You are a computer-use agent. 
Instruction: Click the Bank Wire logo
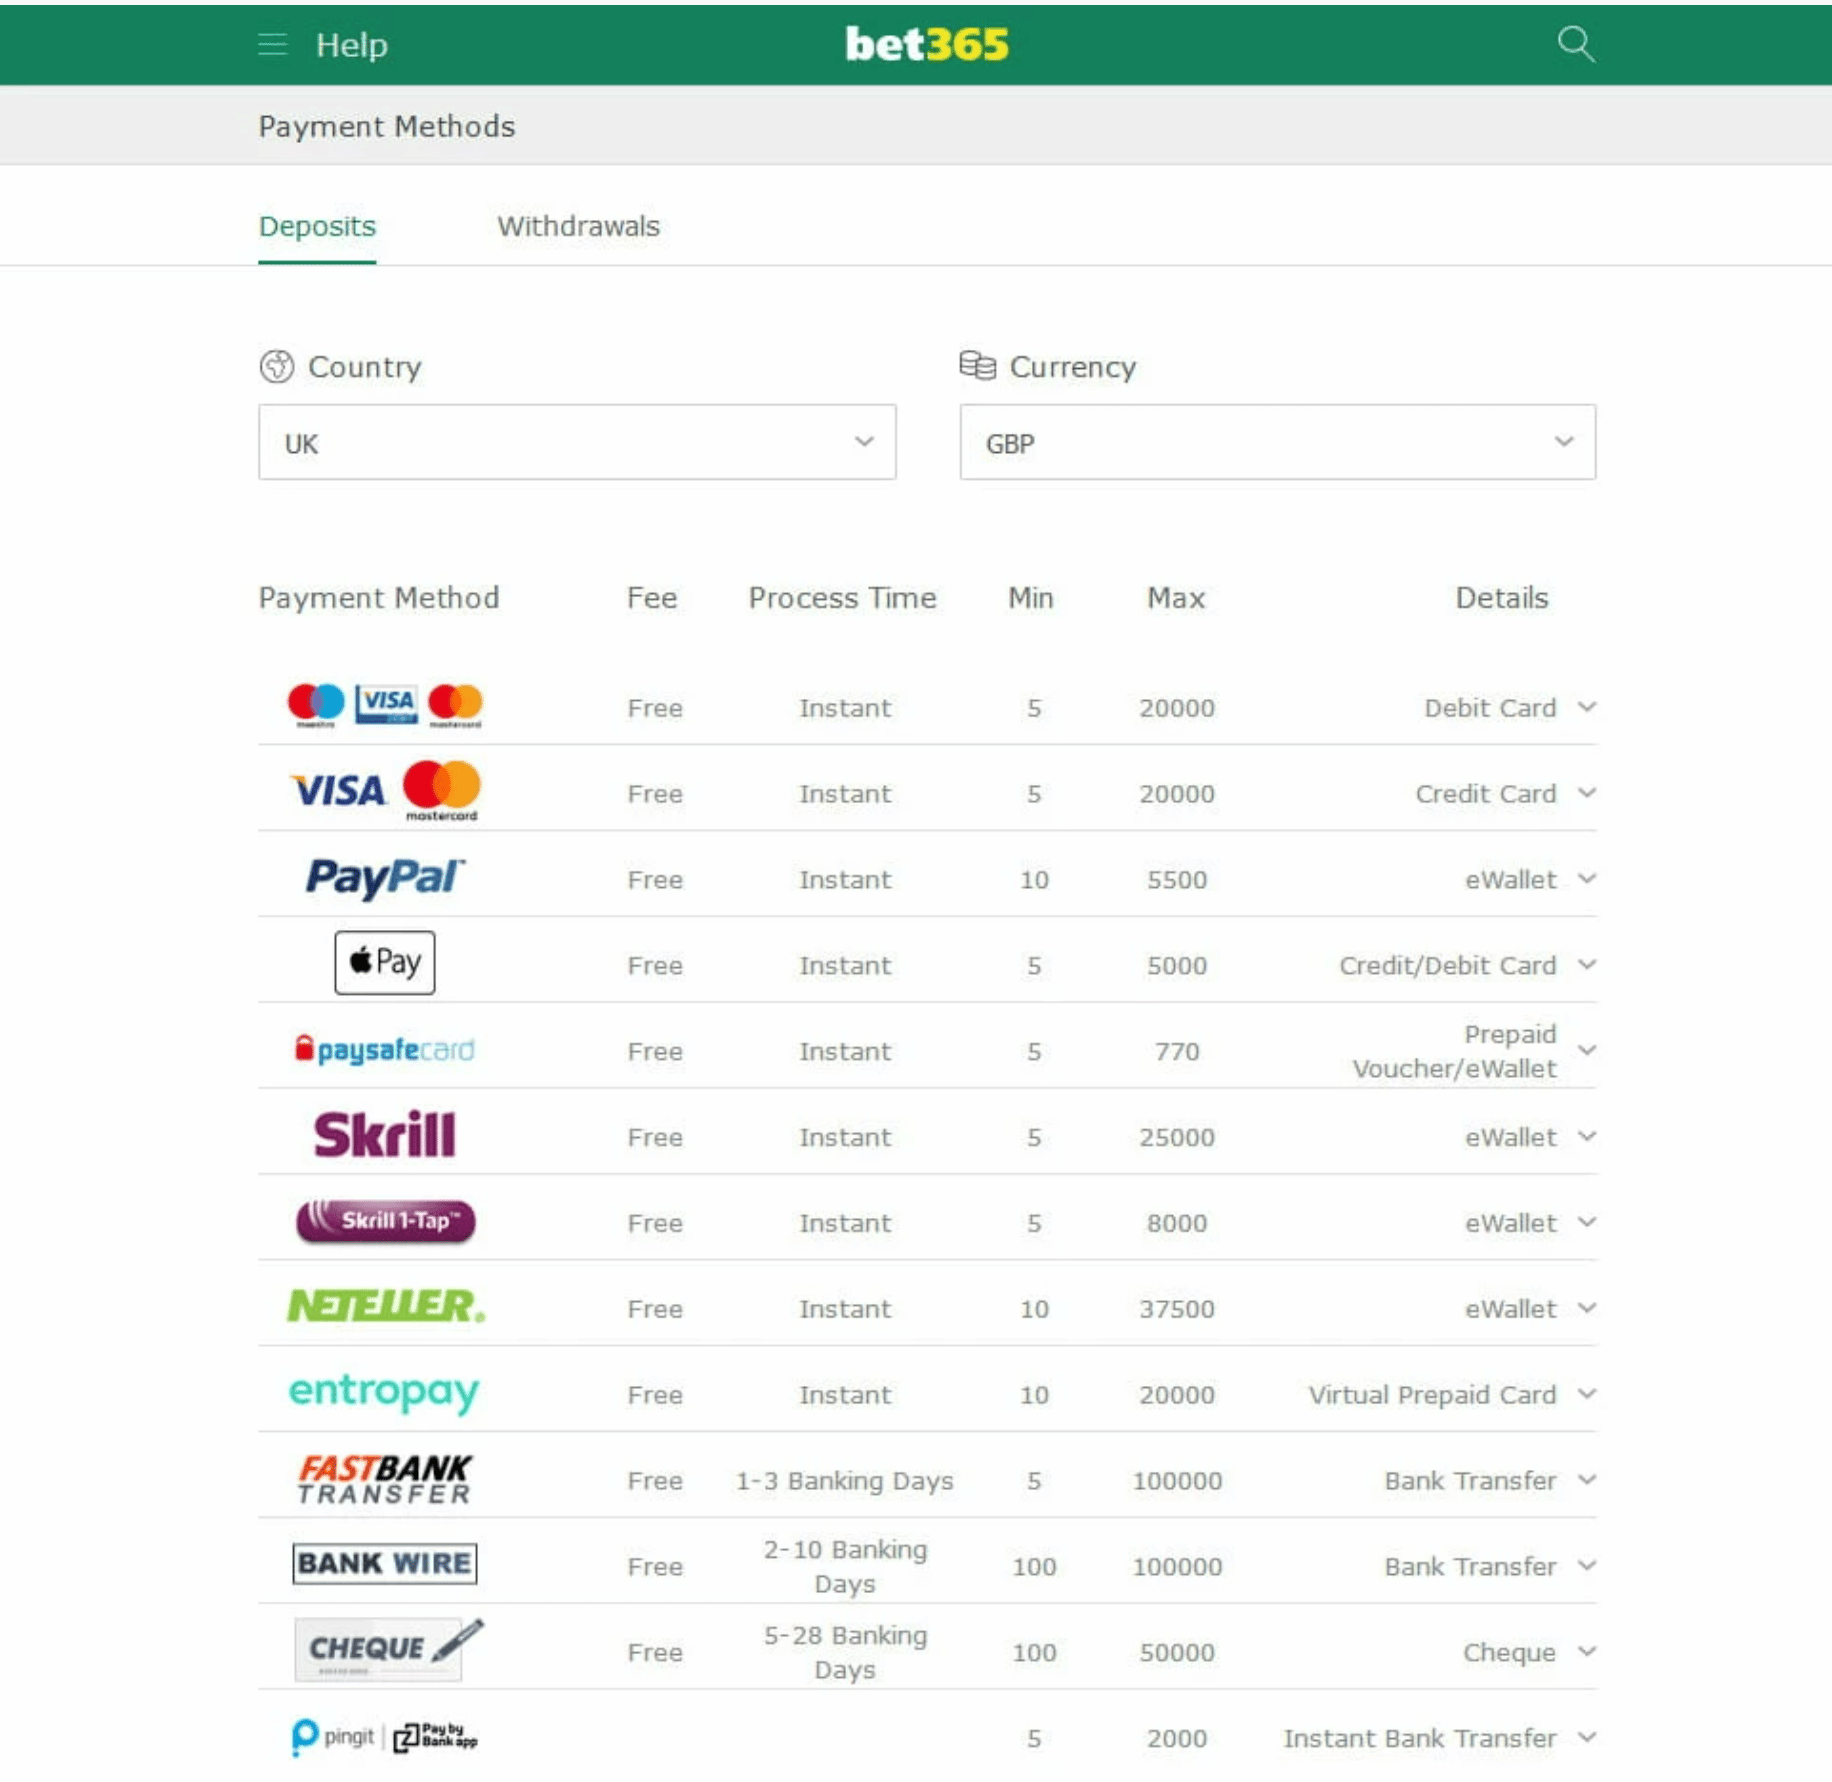[385, 1563]
